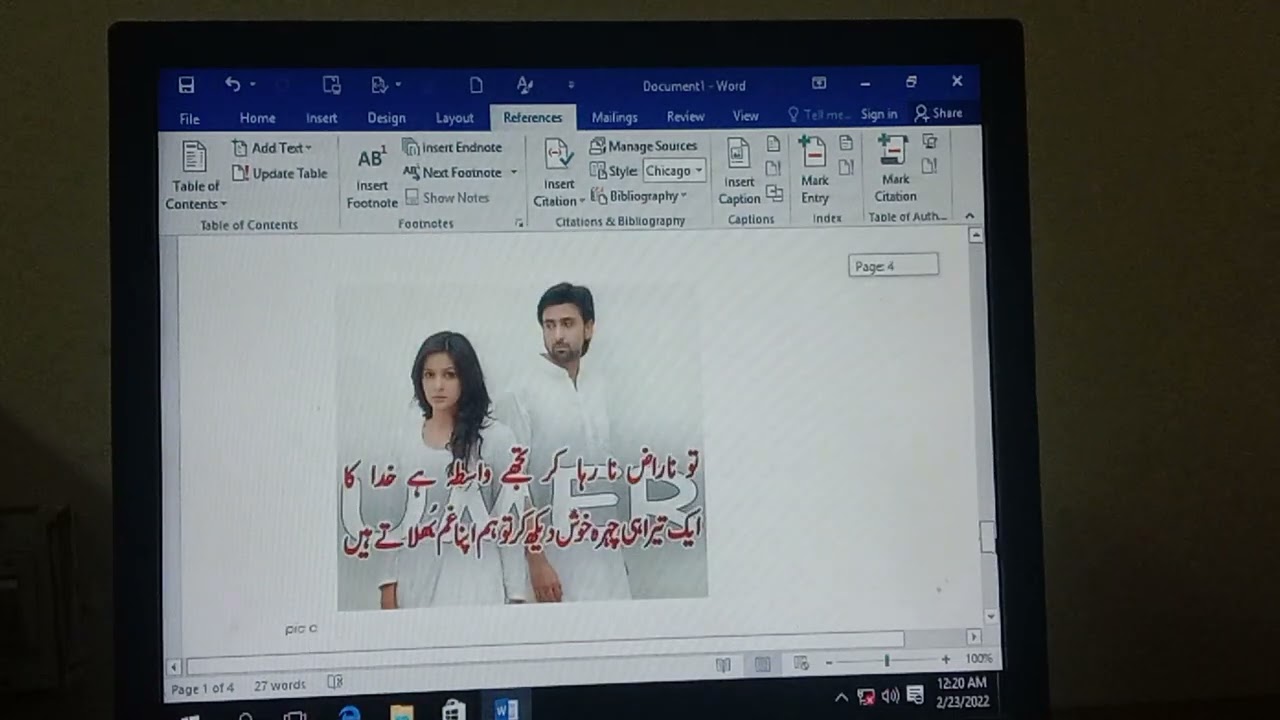Open the Undo history dropdown arrow

(253, 86)
